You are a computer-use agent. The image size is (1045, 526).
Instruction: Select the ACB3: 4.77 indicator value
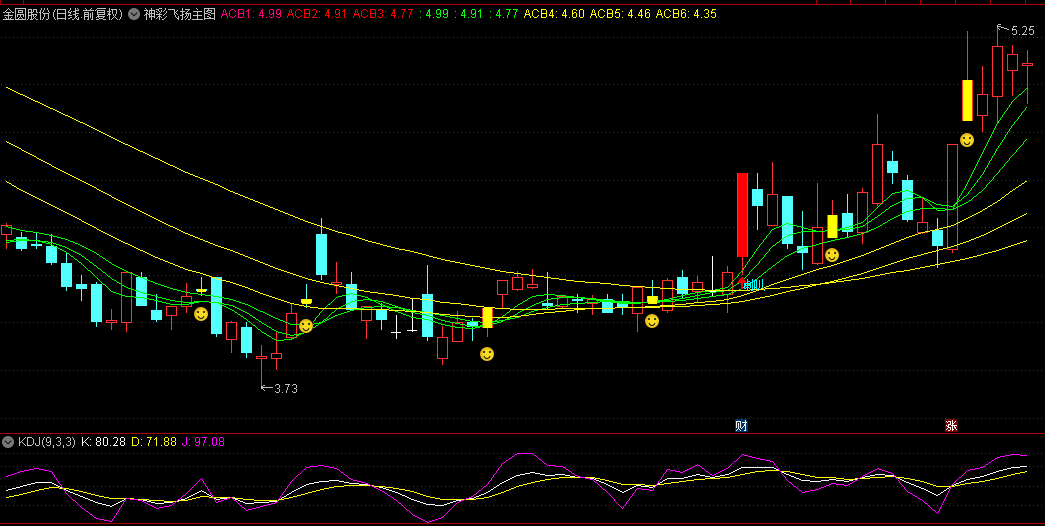pyautogui.click(x=383, y=14)
